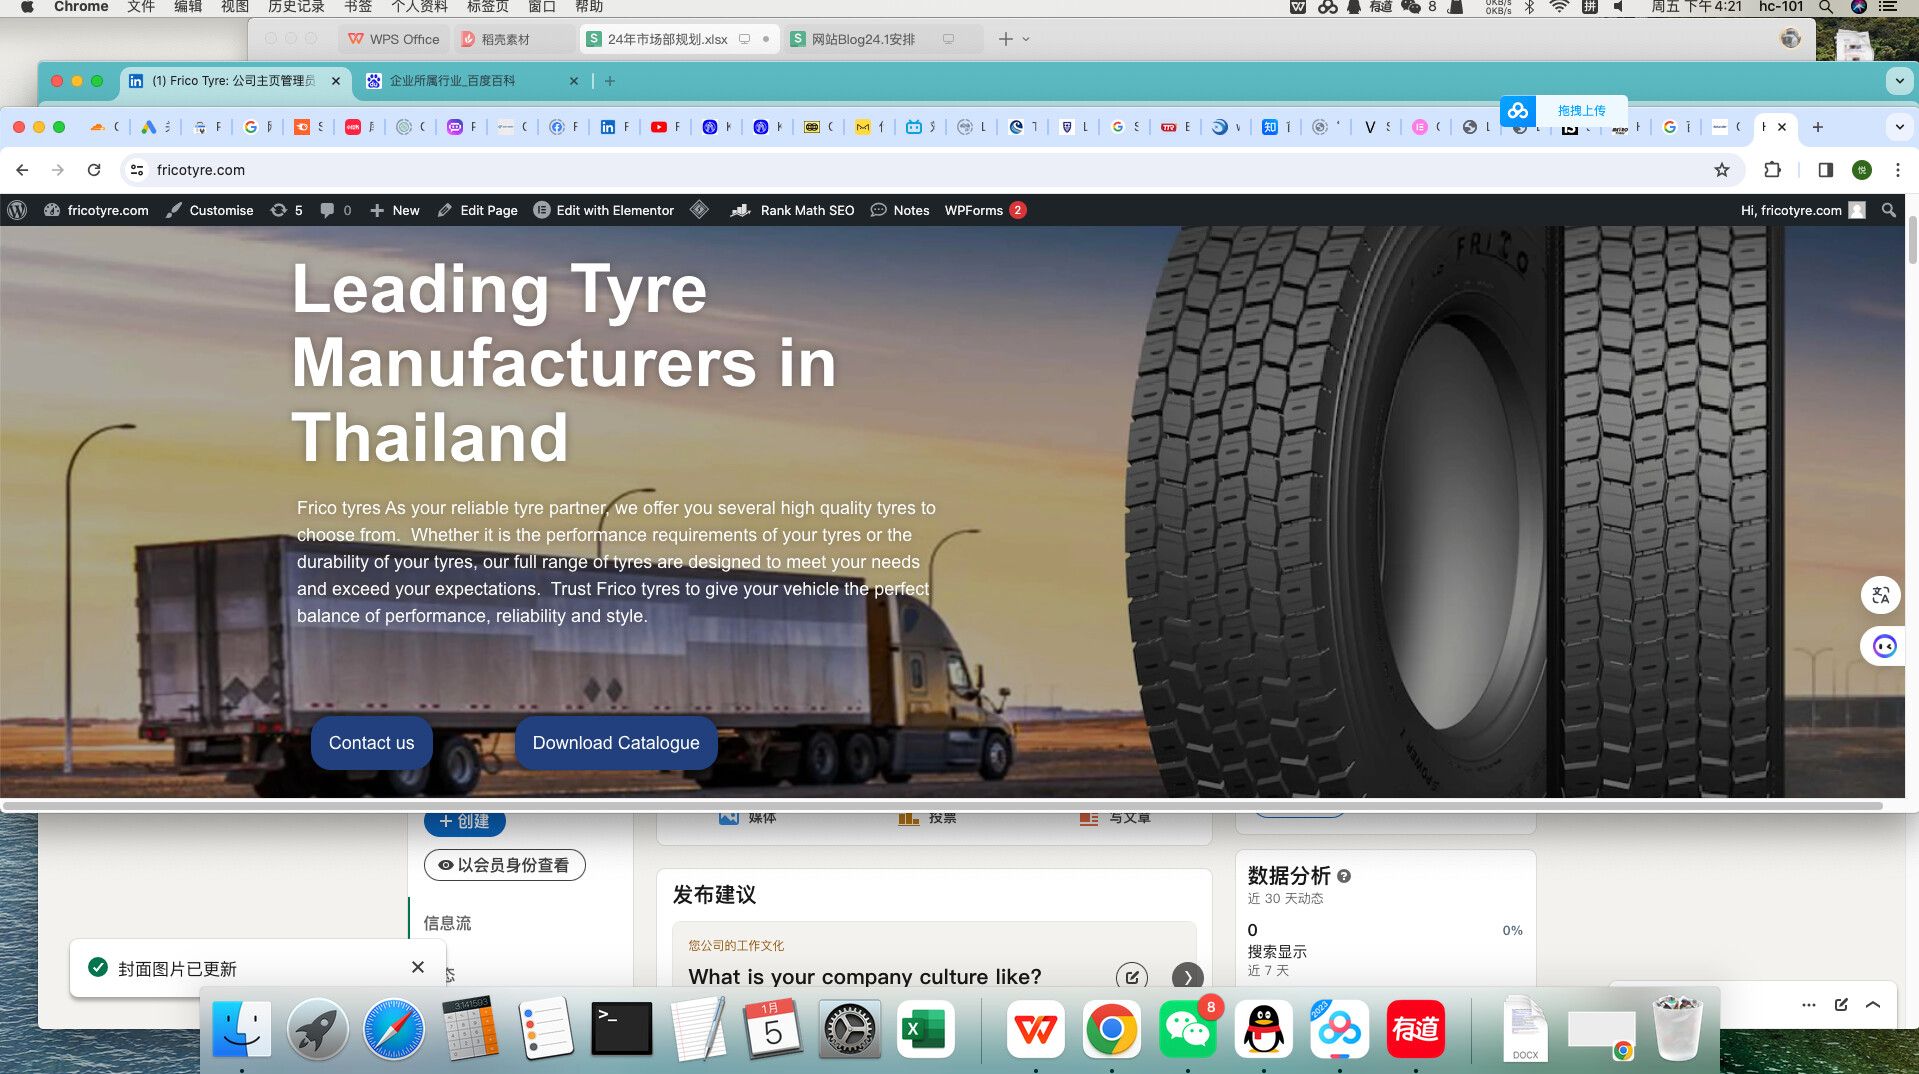1919x1074 pixels.
Task: Click the page horizontal scrollbar
Action: click(x=942, y=805)
